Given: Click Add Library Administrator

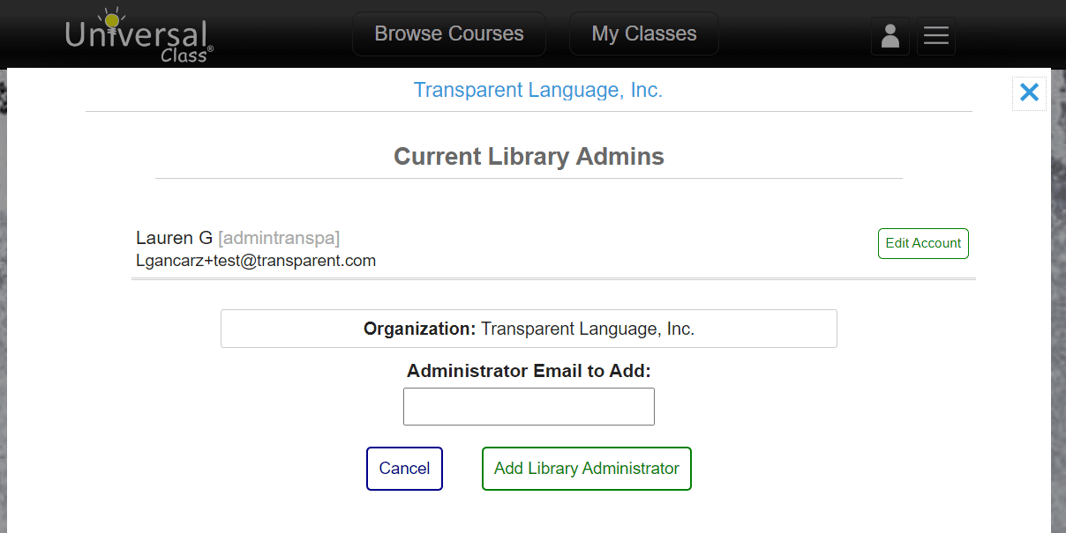Looking at the screenshot, I should click(586, 468).
